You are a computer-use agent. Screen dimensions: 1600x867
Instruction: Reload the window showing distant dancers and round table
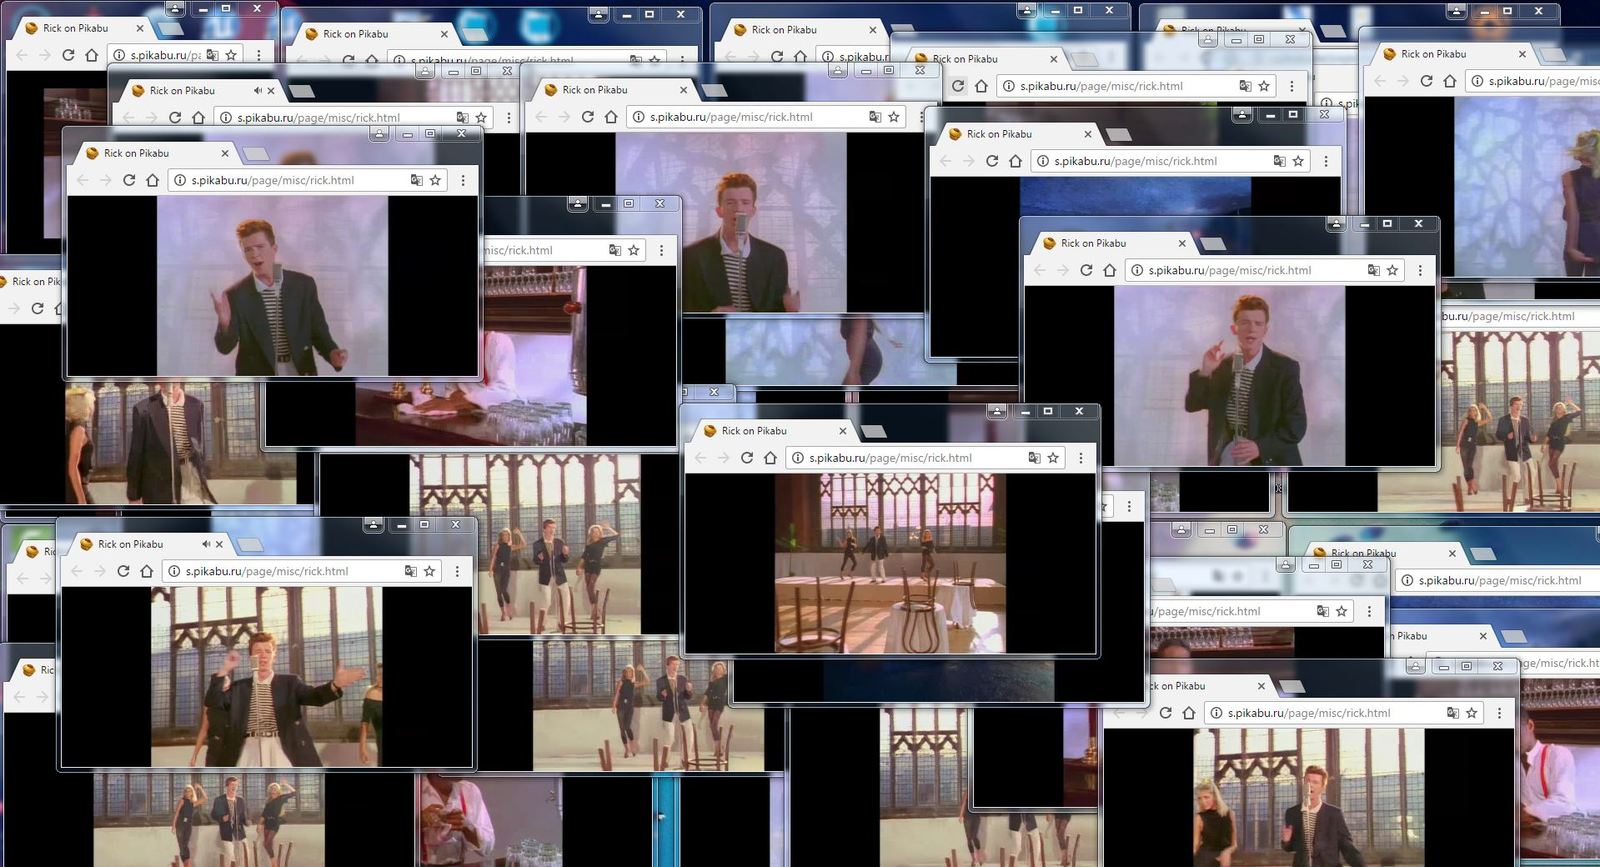747,458
